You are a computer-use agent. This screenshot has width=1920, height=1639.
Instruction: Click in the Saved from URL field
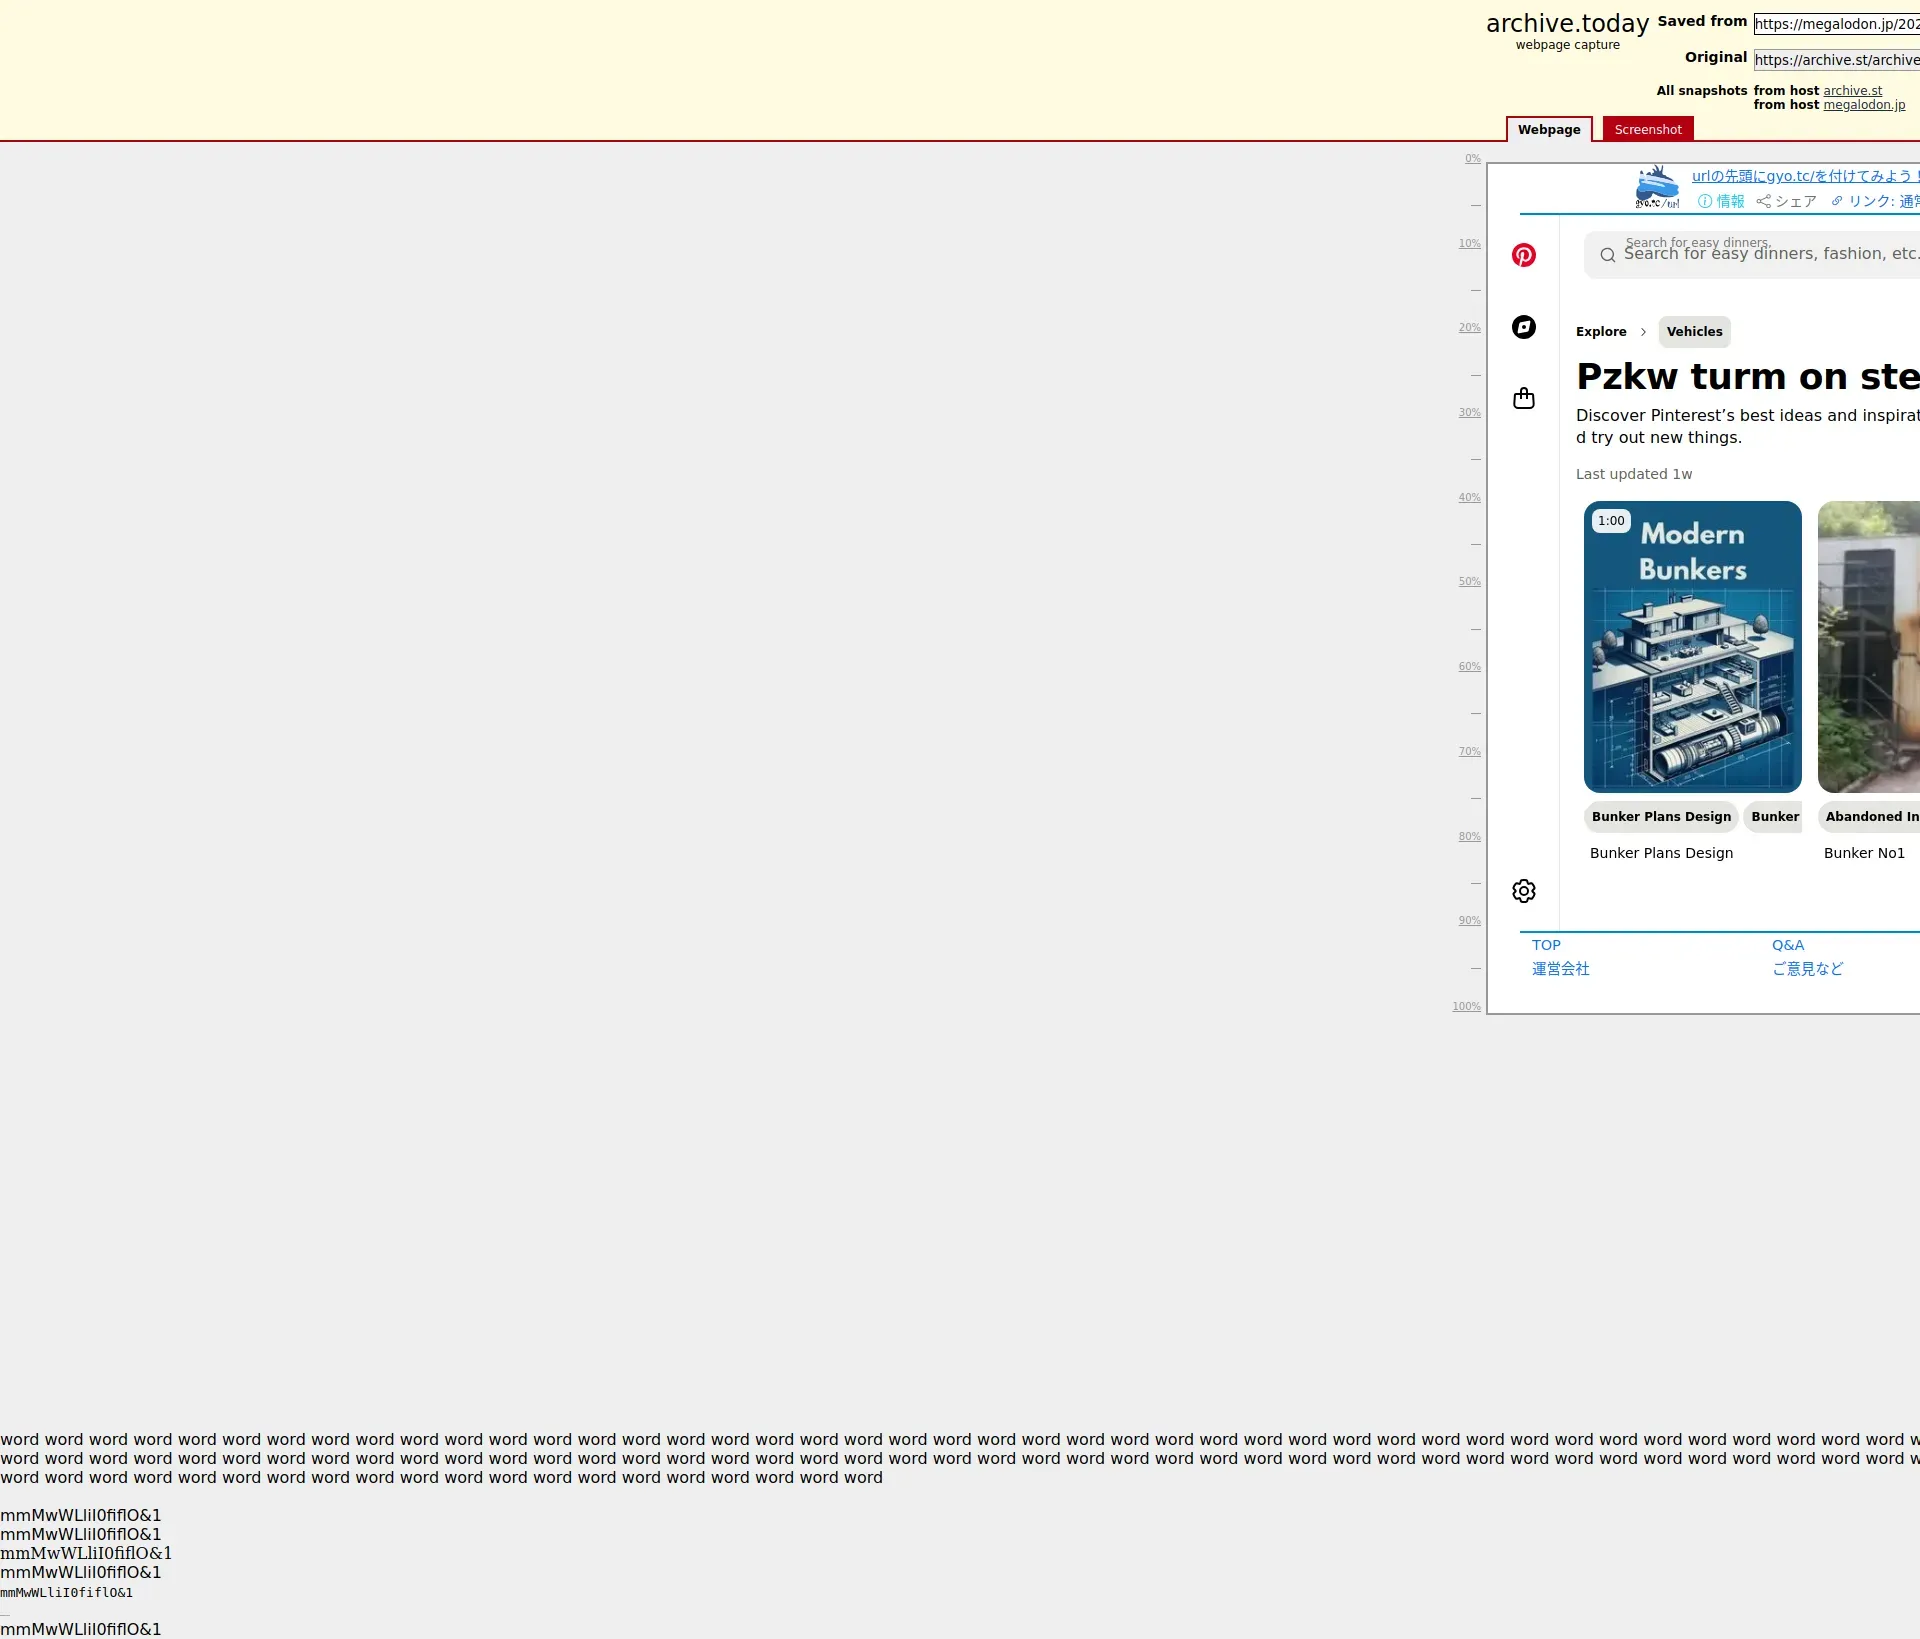click(x=1835, y=24)
